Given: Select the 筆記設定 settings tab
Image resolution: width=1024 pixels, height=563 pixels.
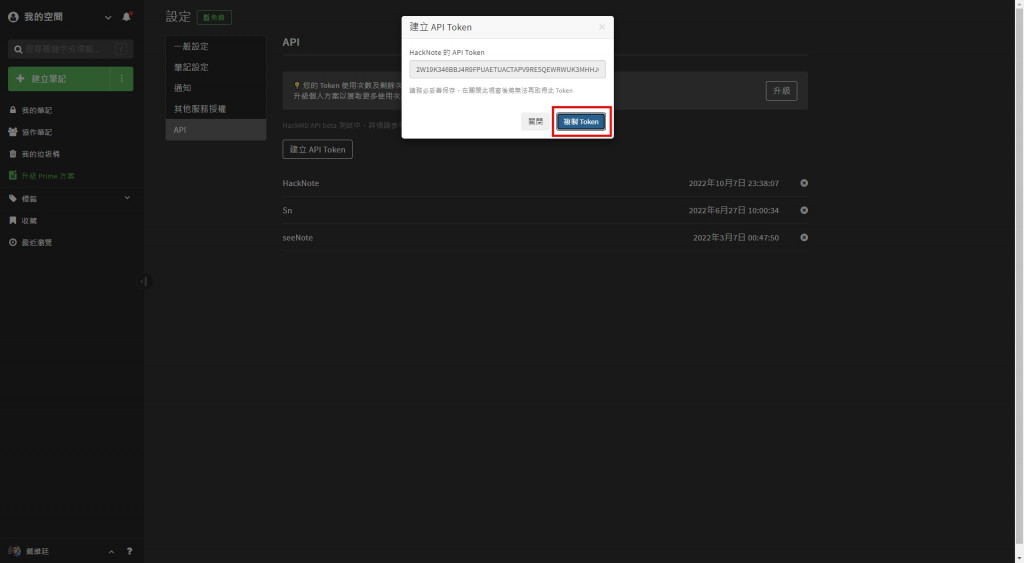Looking at the screenshot, I should 216,67.
